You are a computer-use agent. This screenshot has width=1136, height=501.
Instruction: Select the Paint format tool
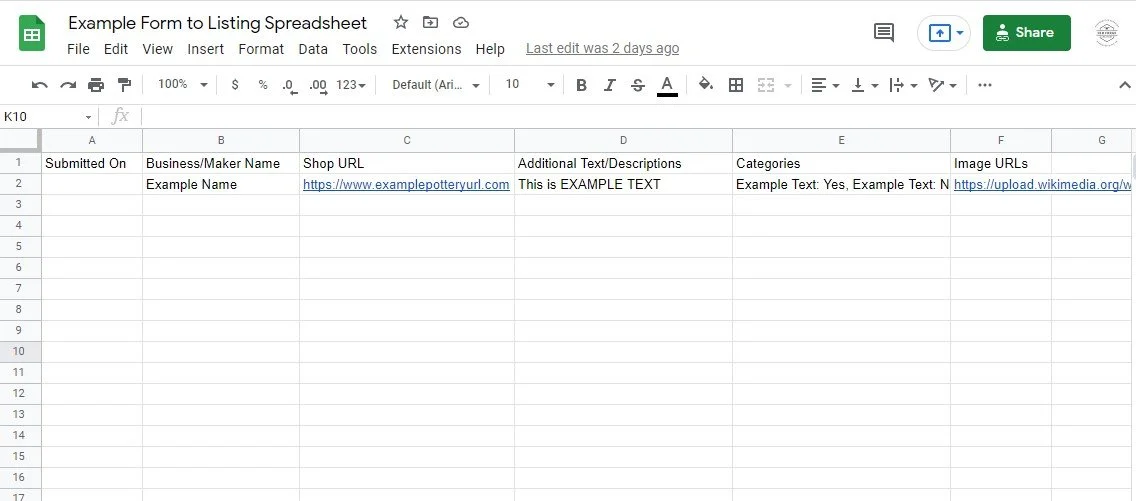125,85
